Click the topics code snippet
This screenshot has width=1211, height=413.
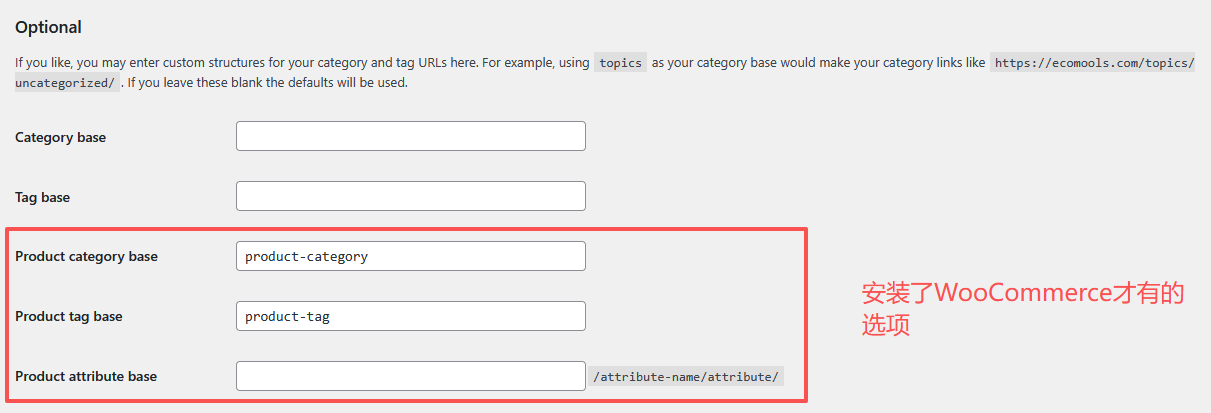click(x=620, y=62)
